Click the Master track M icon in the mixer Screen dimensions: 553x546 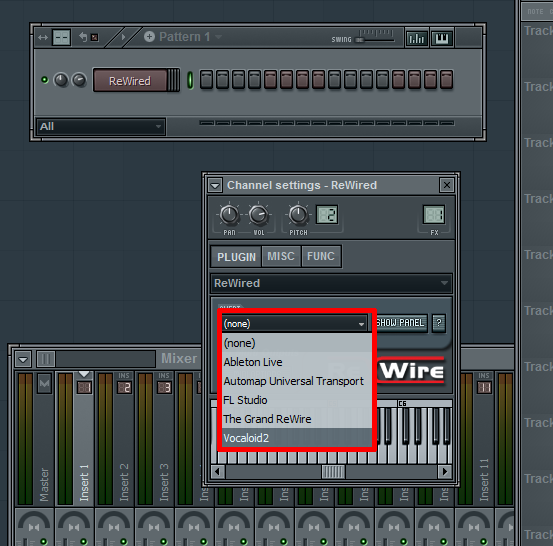(x=44, y=383)
